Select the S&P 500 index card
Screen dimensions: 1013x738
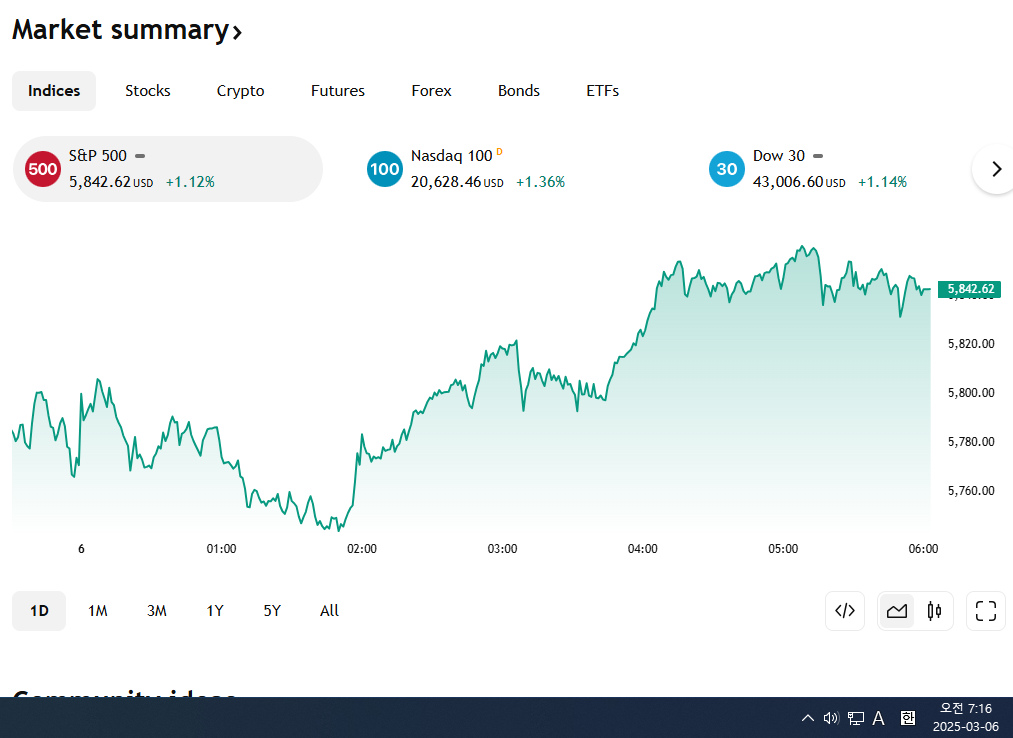168,169
